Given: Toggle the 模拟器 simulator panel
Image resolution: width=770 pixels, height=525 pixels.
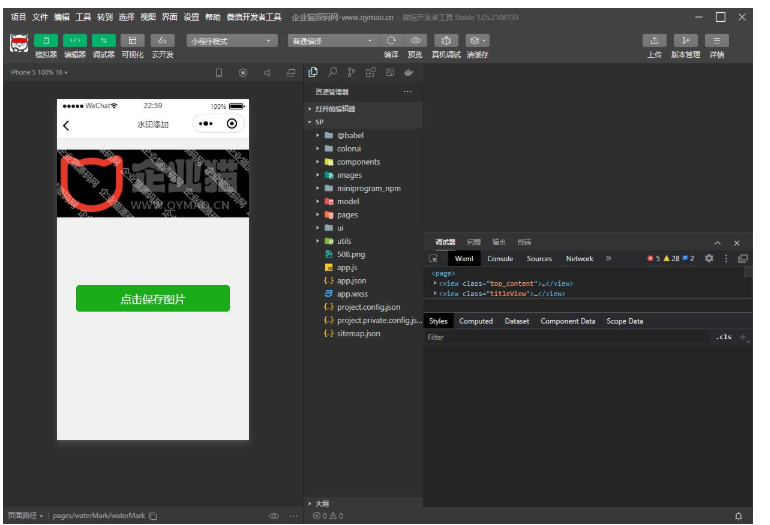Looking at the screenshot, I should tap(46, 41).
